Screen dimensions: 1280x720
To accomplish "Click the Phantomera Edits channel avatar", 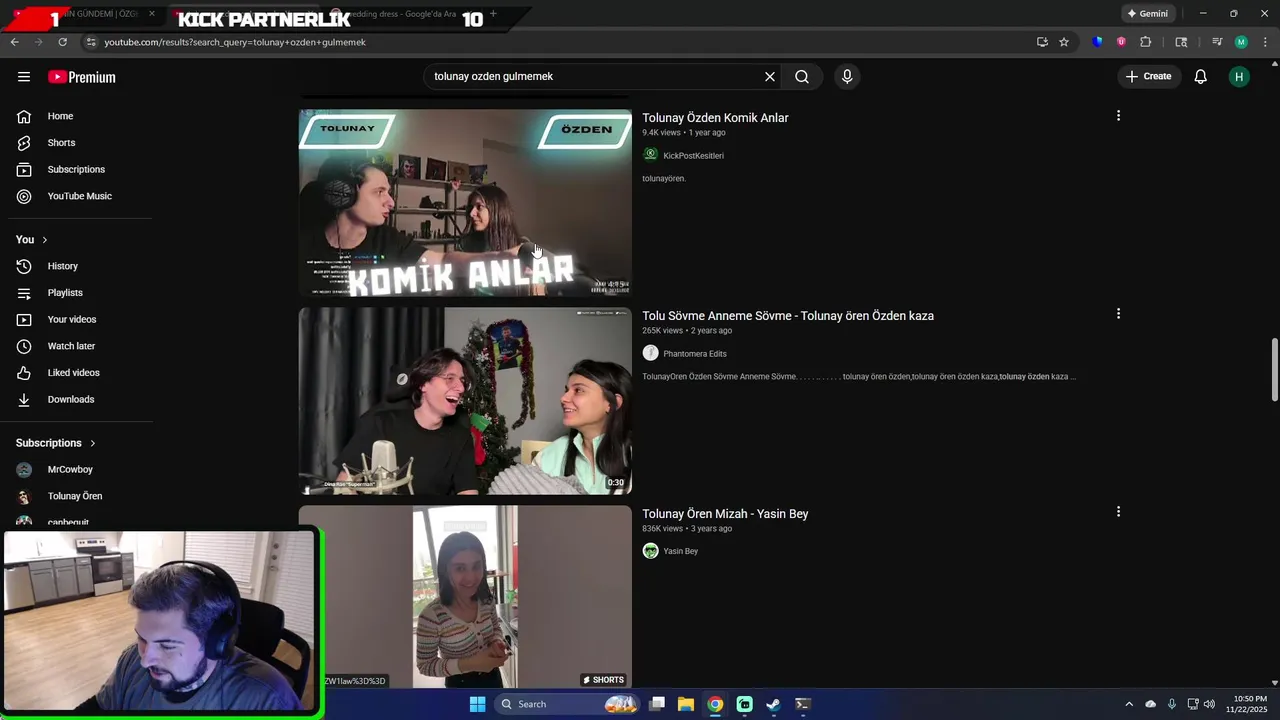I will tap(650, 353).
